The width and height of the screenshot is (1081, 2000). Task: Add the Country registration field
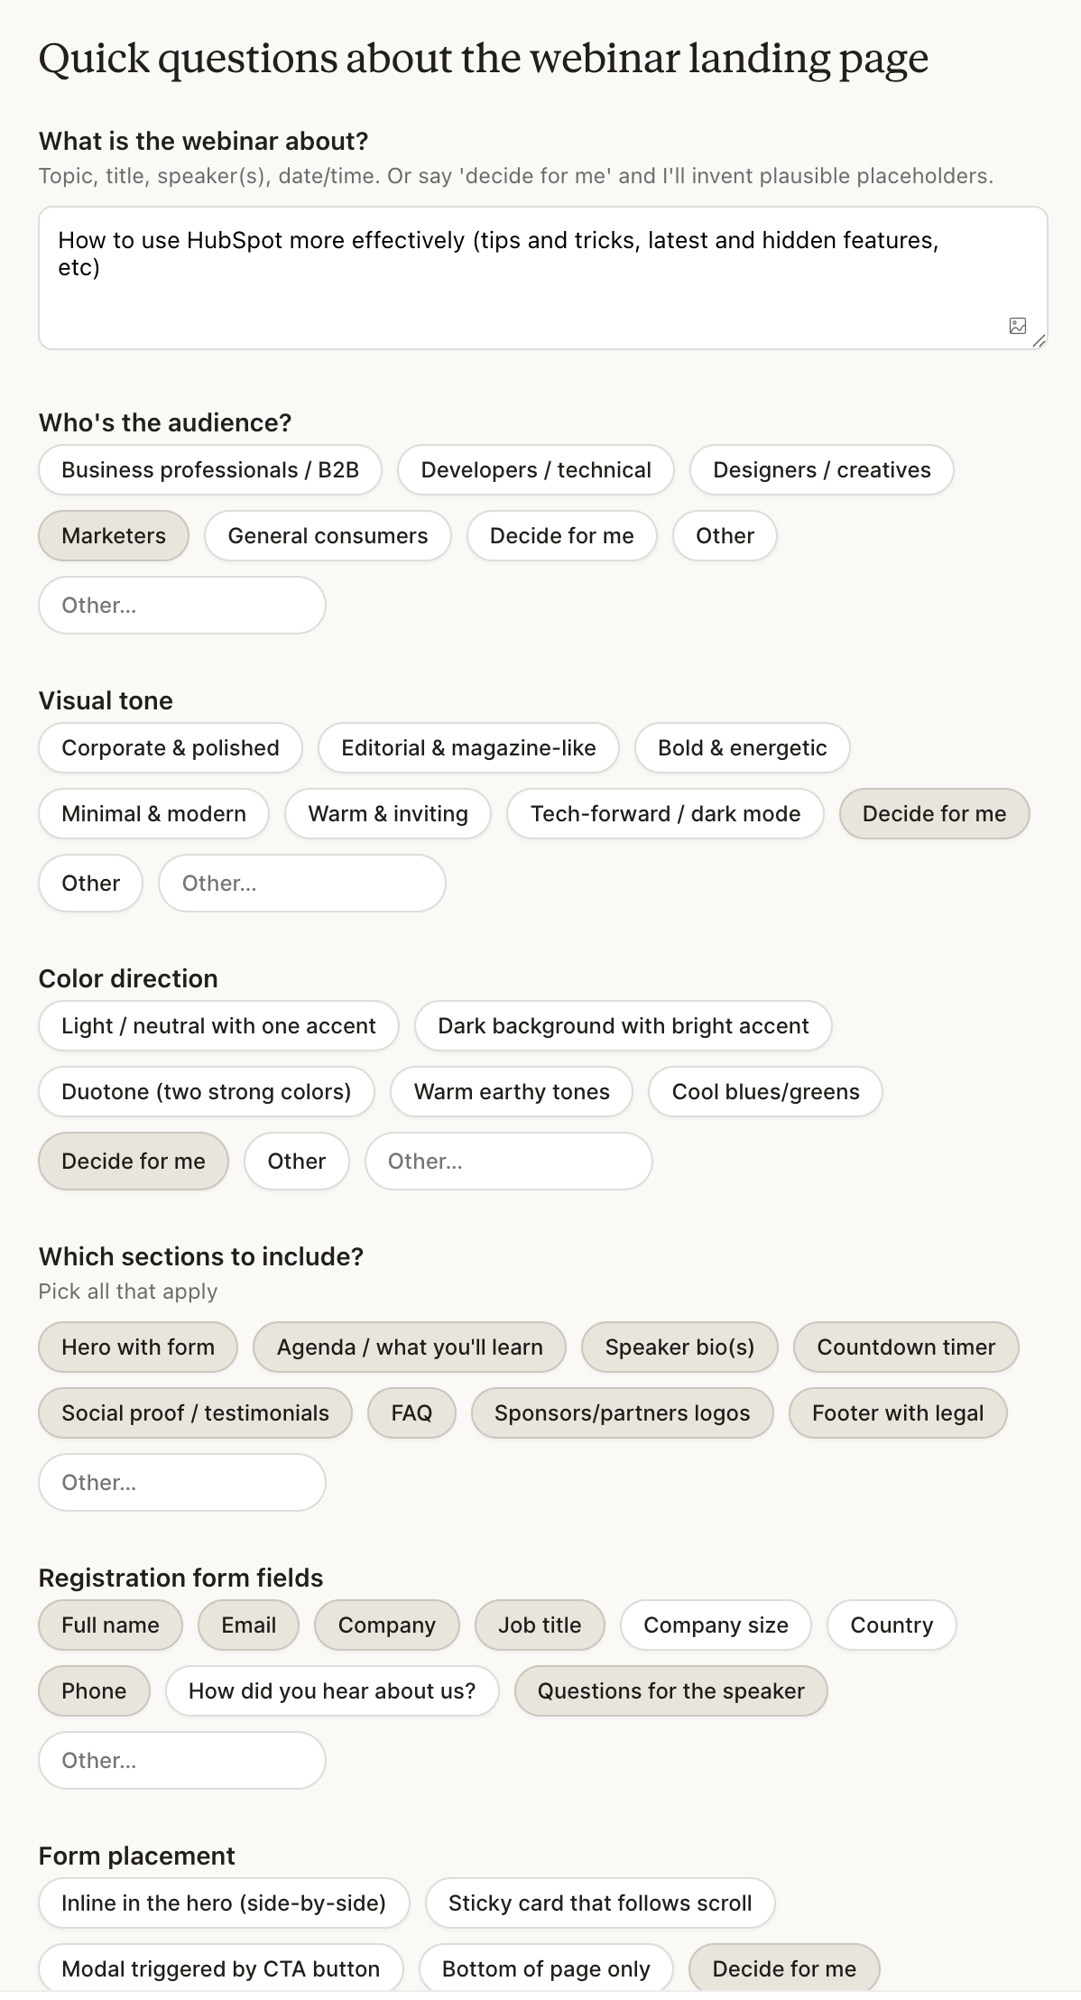pyautogui.click(x=891, y=1626)
